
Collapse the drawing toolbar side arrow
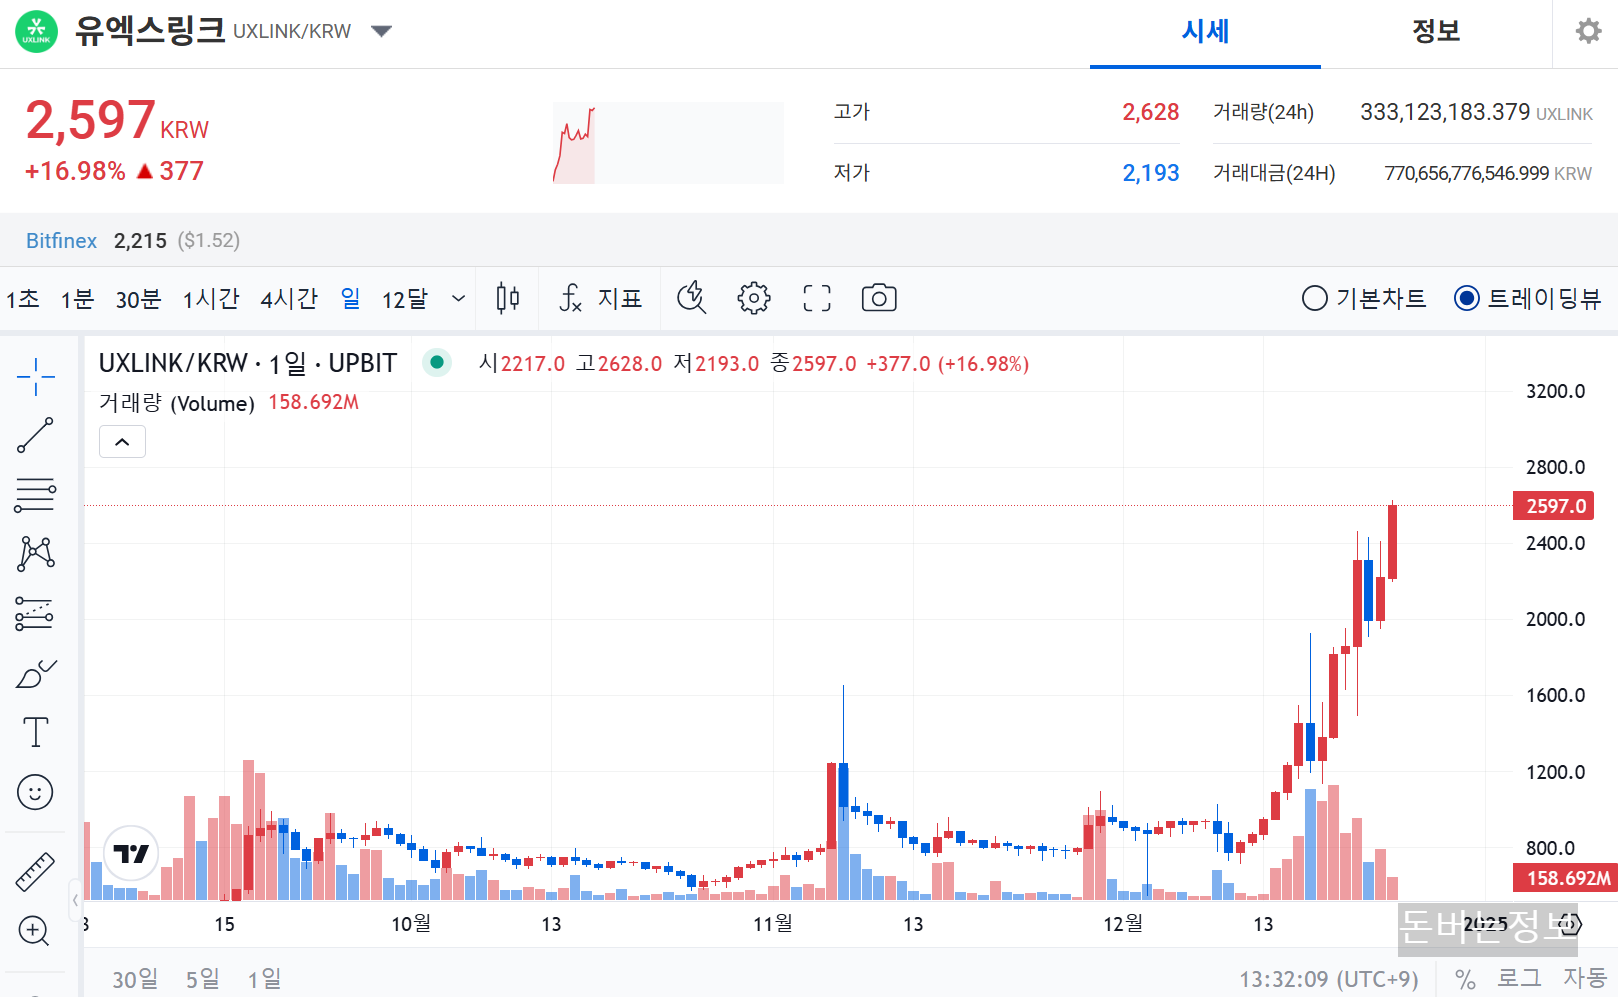75,900
